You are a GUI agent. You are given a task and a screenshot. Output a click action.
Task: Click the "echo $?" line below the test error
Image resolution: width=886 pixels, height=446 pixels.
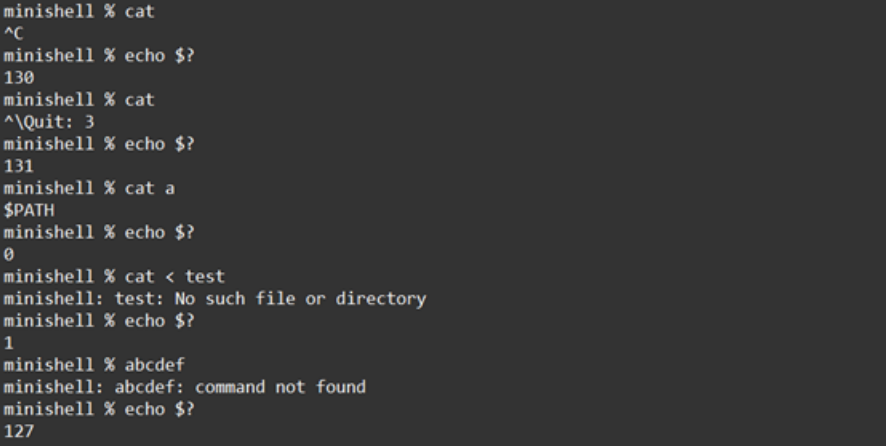(x=159, y=317)
